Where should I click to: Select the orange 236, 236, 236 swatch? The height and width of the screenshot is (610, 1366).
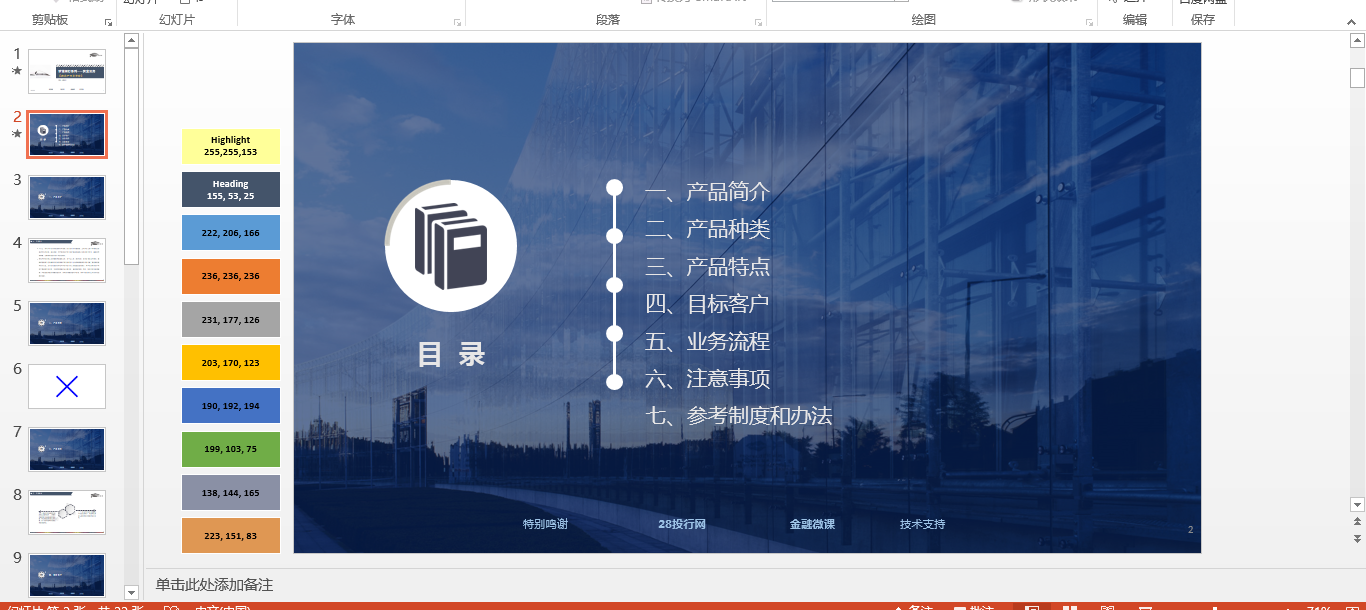pos(231,276)
